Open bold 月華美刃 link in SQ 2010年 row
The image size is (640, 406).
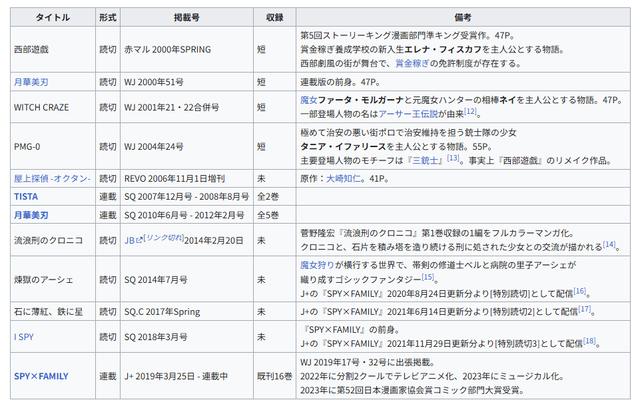point(30,215)
